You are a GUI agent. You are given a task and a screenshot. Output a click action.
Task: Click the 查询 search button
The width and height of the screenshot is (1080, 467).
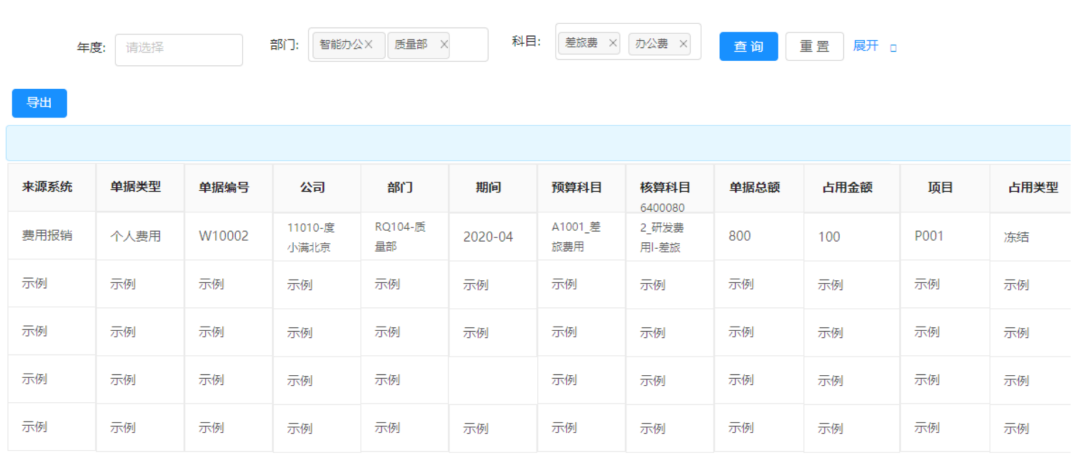pos(748,46)
